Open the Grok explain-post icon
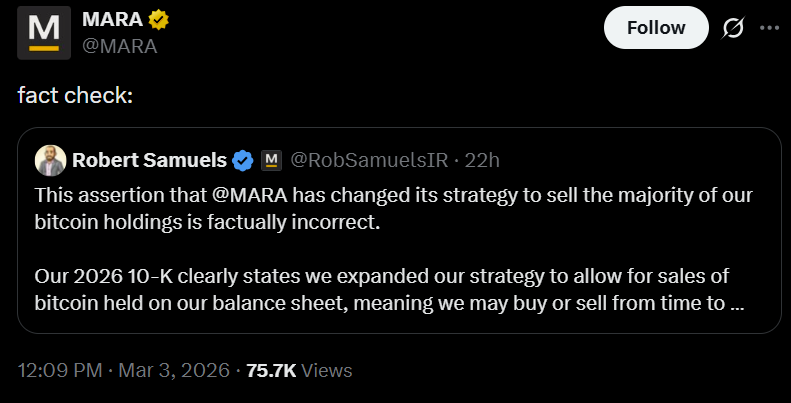 coord(732,28)
